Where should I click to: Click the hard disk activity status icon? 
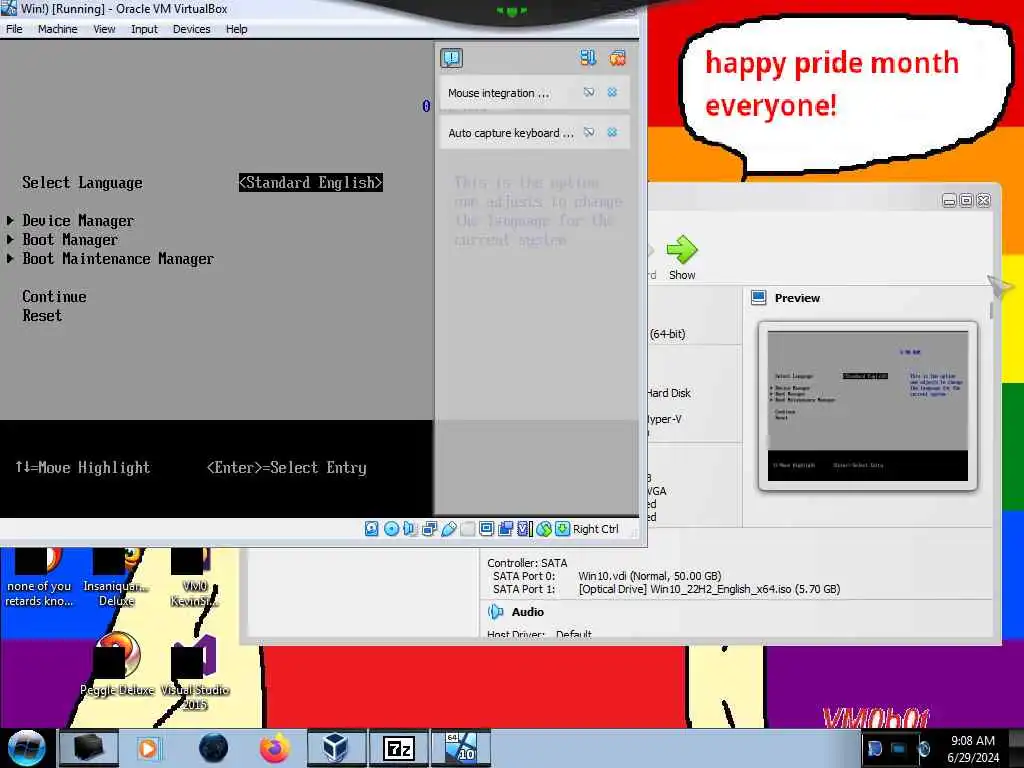coord(371,529)
